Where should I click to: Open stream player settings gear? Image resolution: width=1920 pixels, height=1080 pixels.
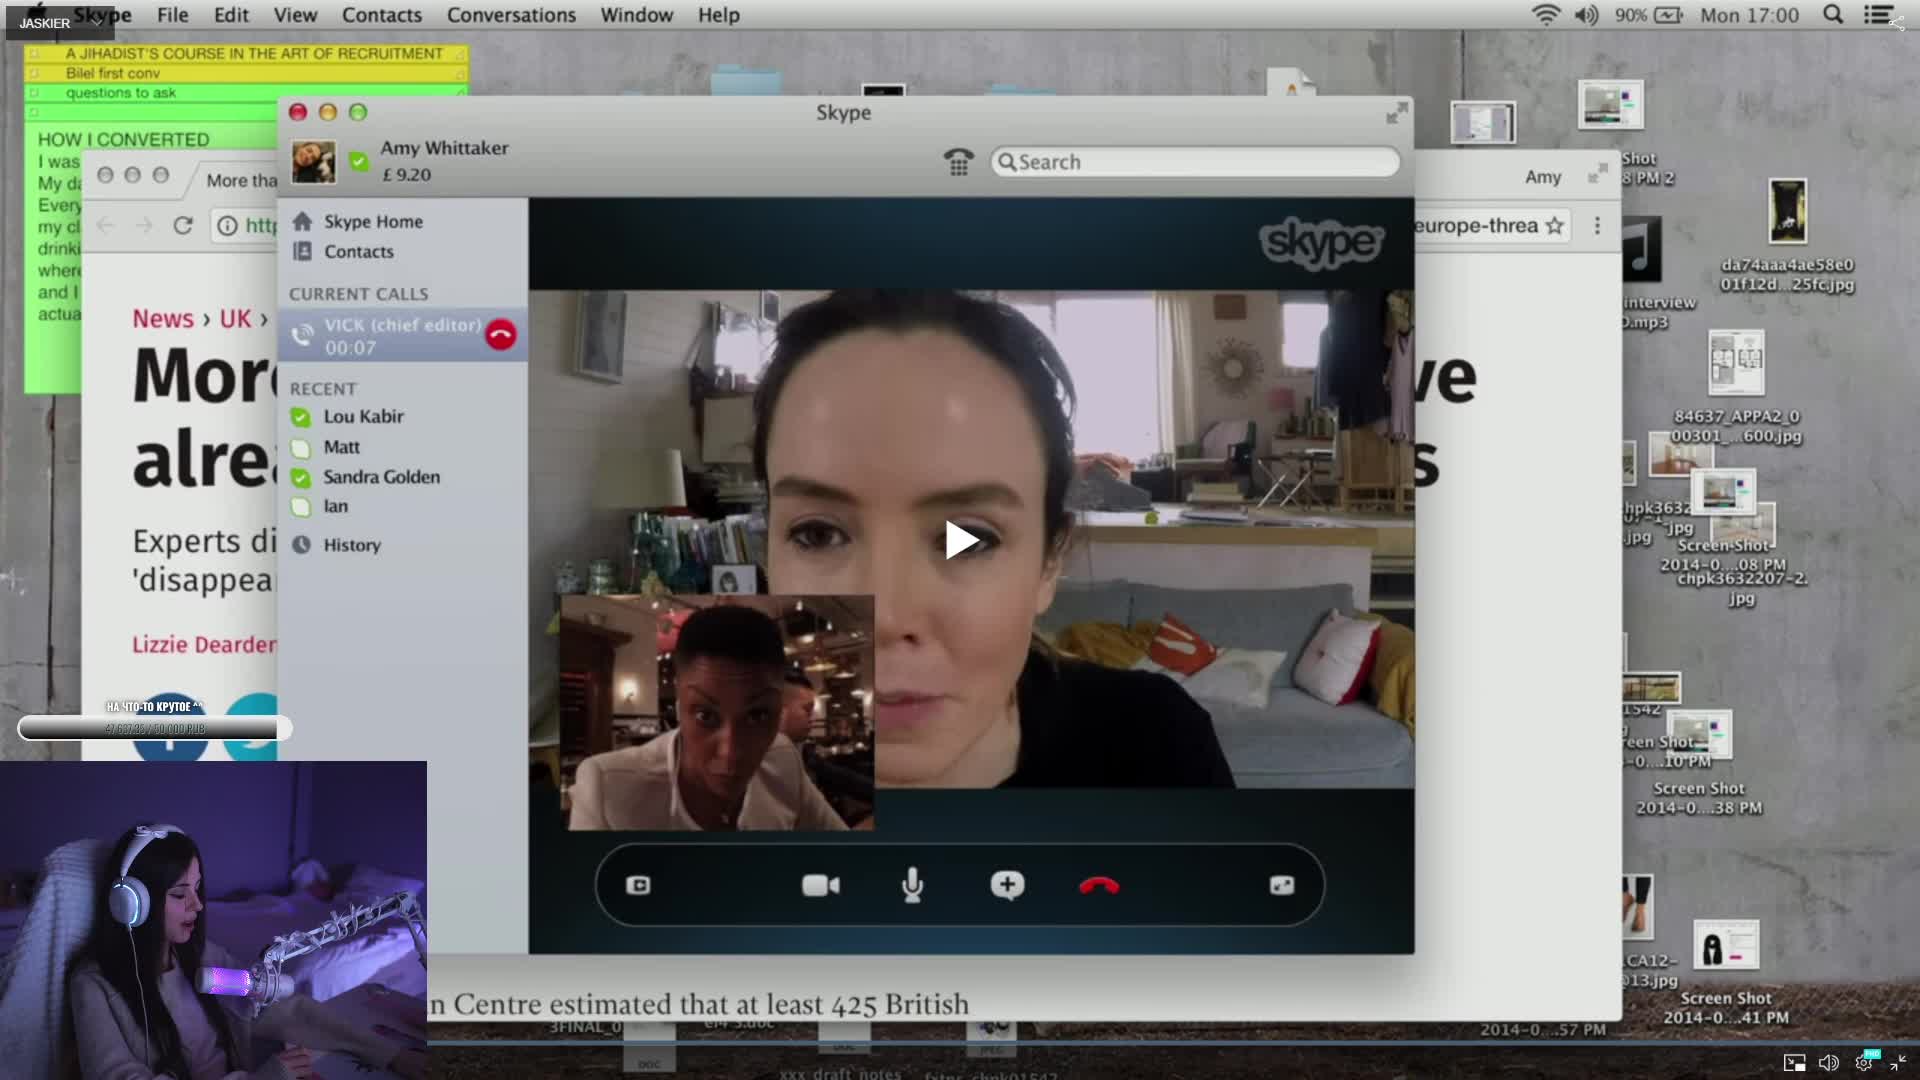(1864, 1063)
